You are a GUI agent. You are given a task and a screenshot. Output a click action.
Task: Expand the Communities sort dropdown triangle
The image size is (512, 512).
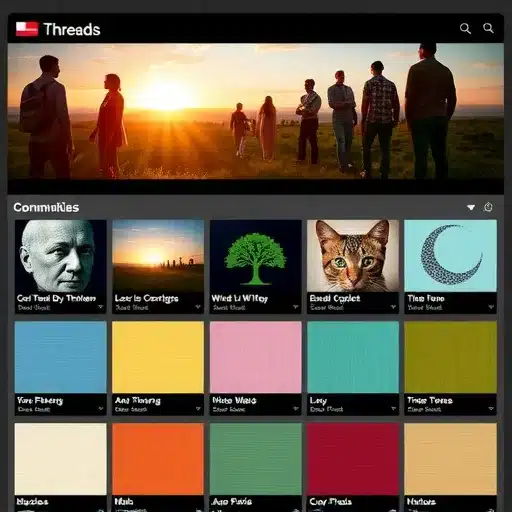[x=471, y=208]
